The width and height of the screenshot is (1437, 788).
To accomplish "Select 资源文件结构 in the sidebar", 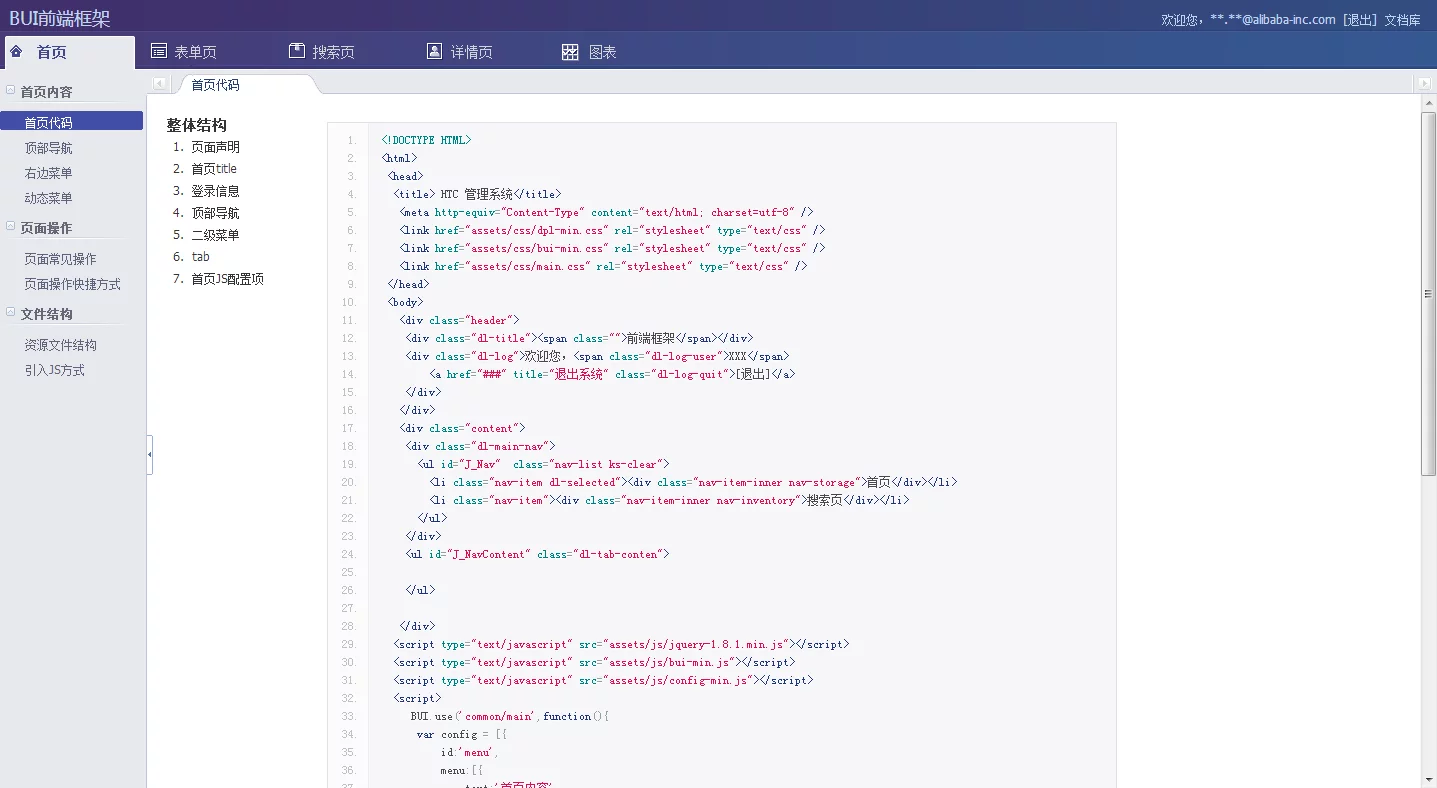I will click(x=60, y=345).
